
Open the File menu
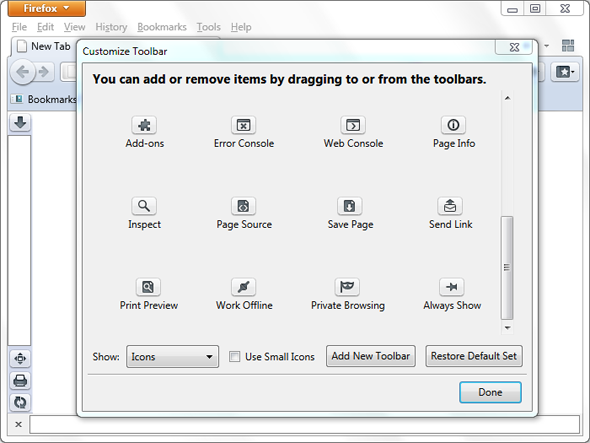point(19,27)
